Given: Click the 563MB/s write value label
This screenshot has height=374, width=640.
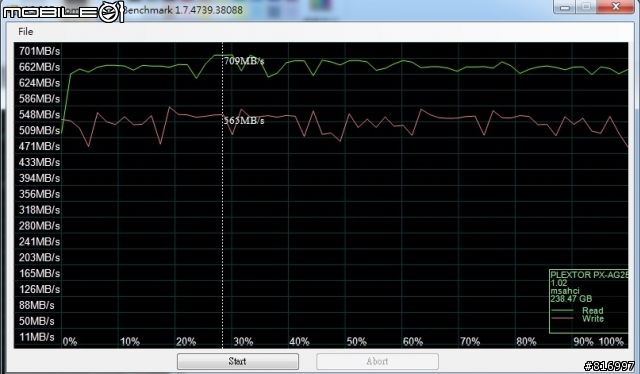Looking at the screenshot, I should (x=244, y=121).
